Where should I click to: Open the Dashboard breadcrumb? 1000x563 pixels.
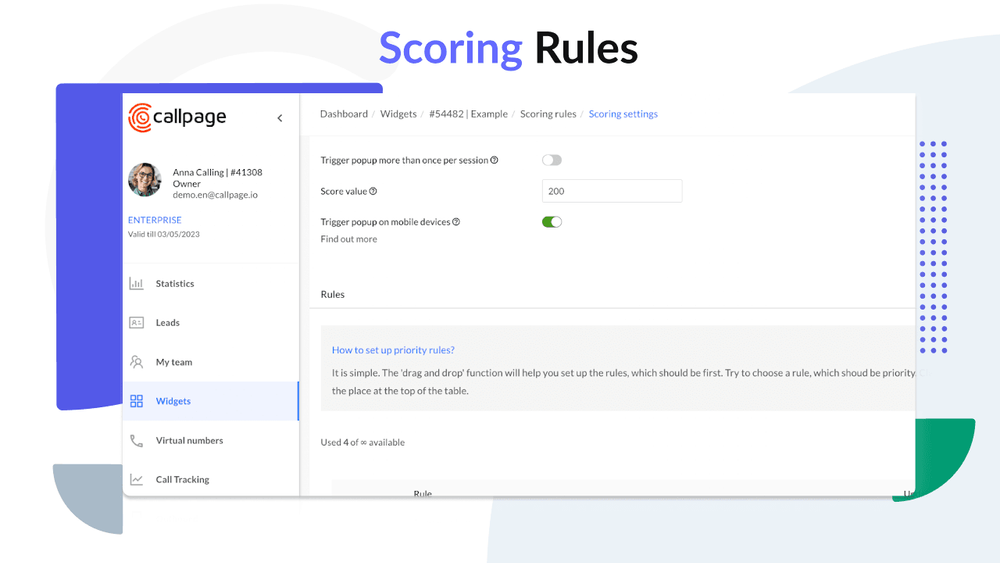click(344, 114)
